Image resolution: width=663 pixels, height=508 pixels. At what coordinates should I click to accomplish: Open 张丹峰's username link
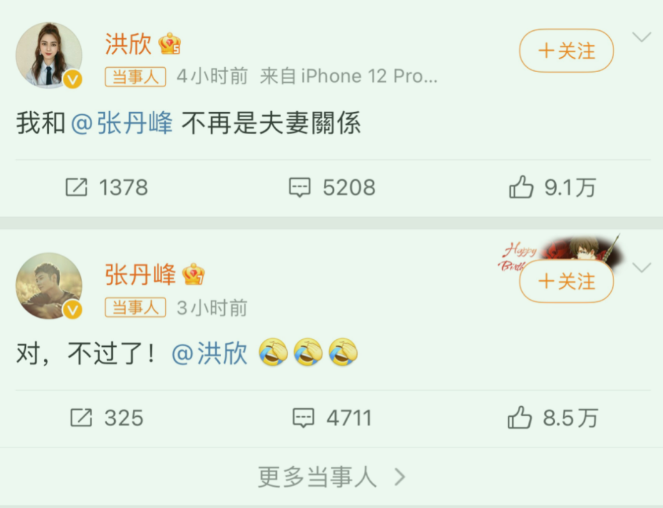(140, 274)
